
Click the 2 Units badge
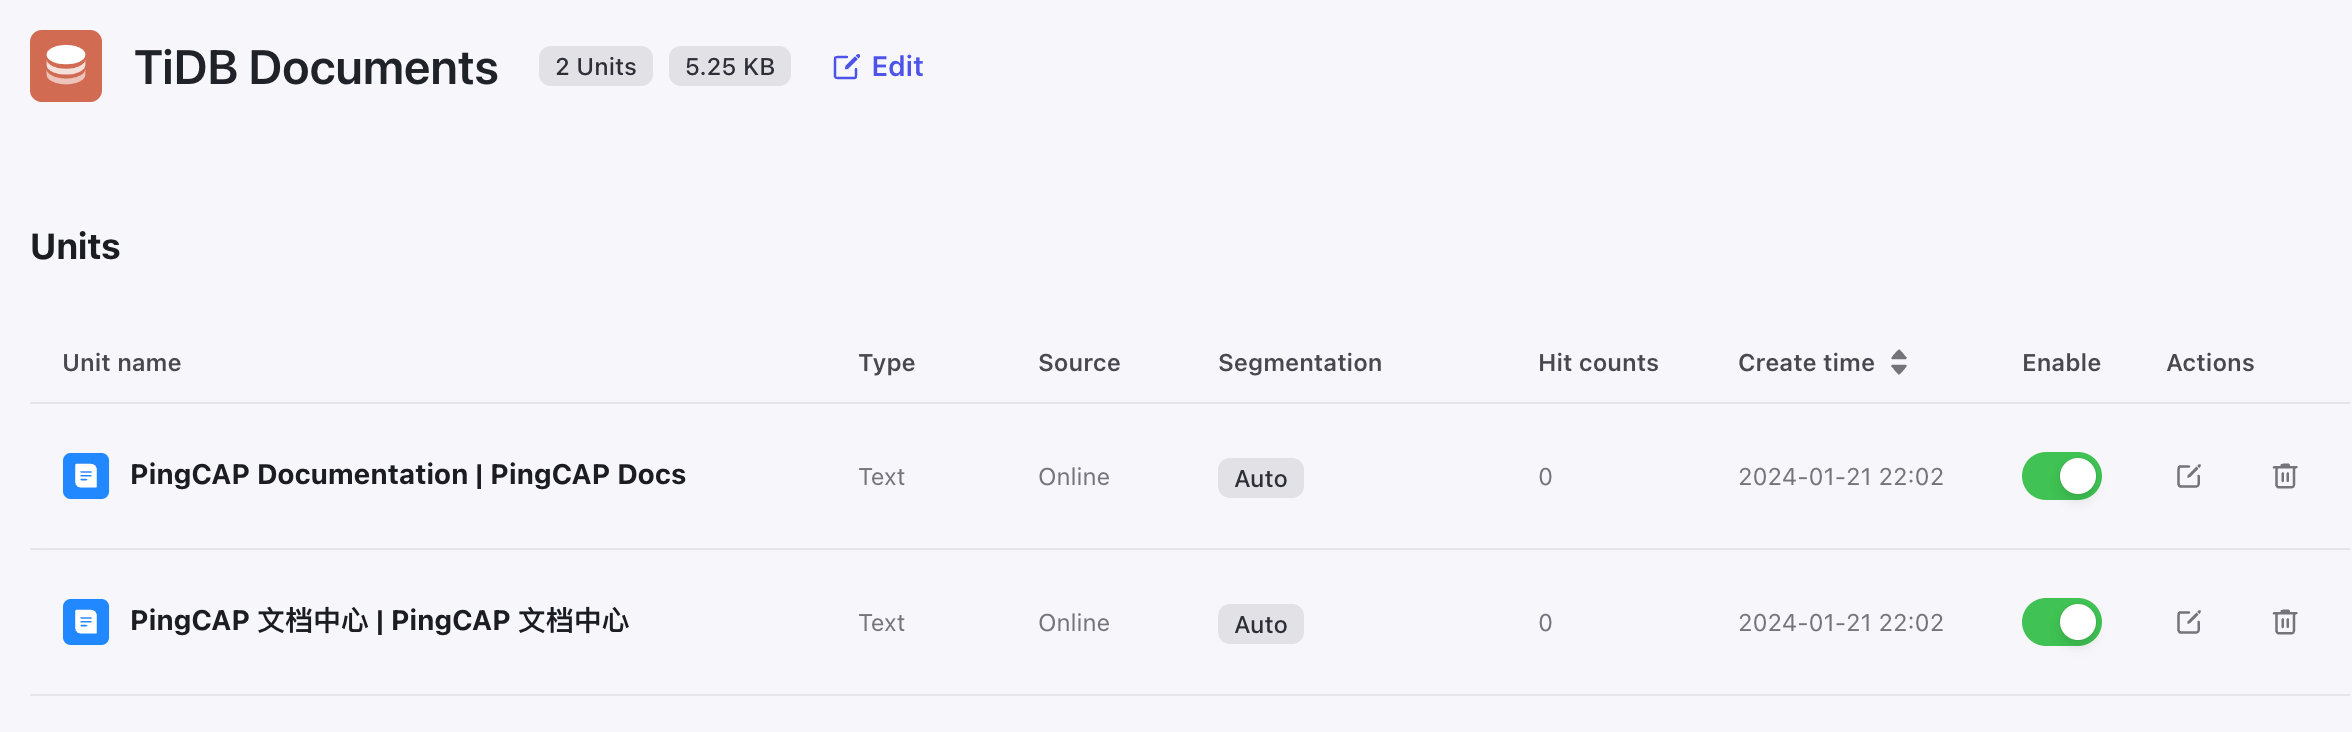pyautogui.click(x=596, y=66)
